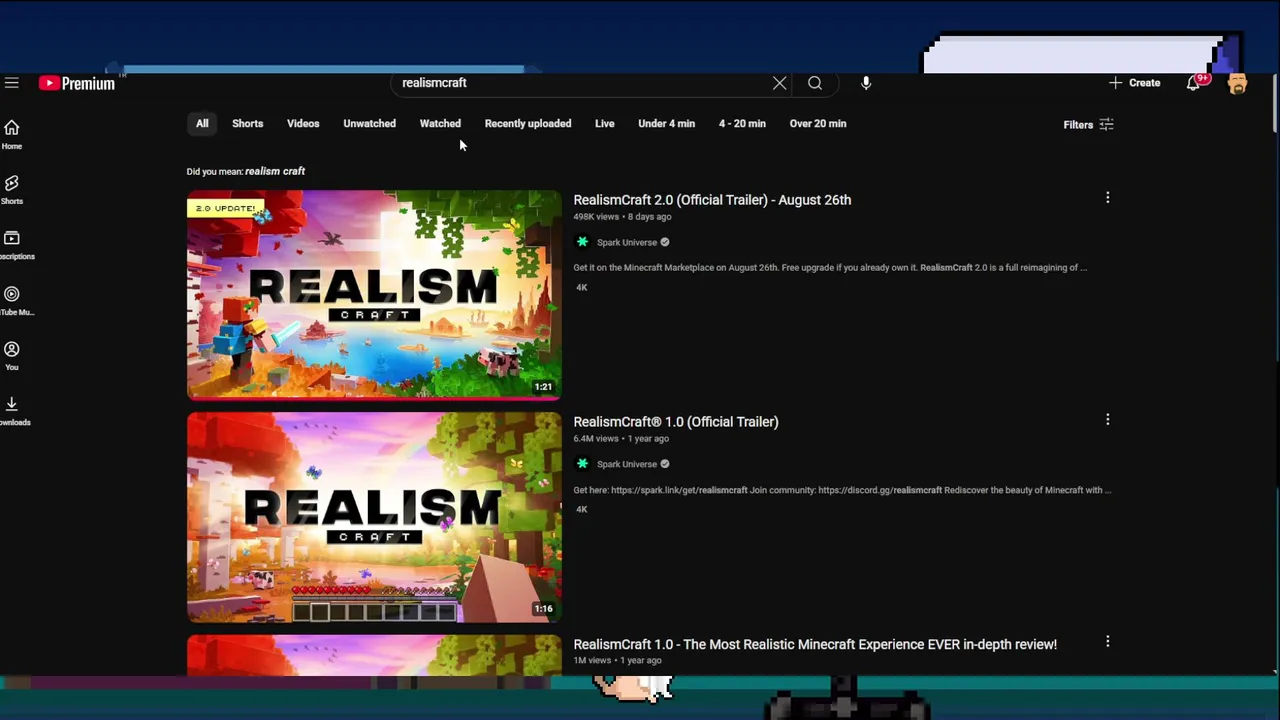
Task: Open the hamburger guide menu
Action: pos(12,83)
